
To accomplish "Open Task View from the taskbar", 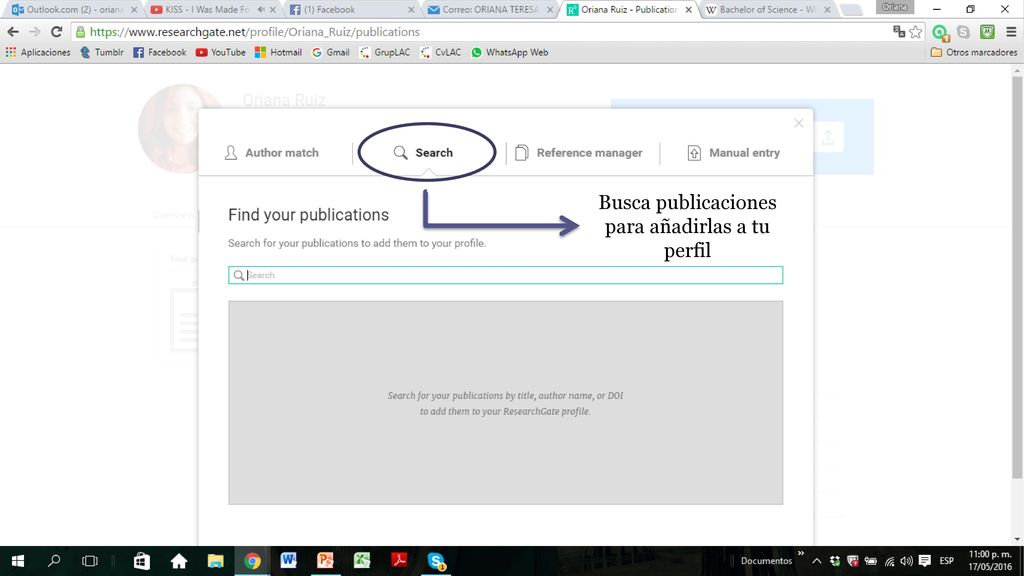I will point(89,561).
